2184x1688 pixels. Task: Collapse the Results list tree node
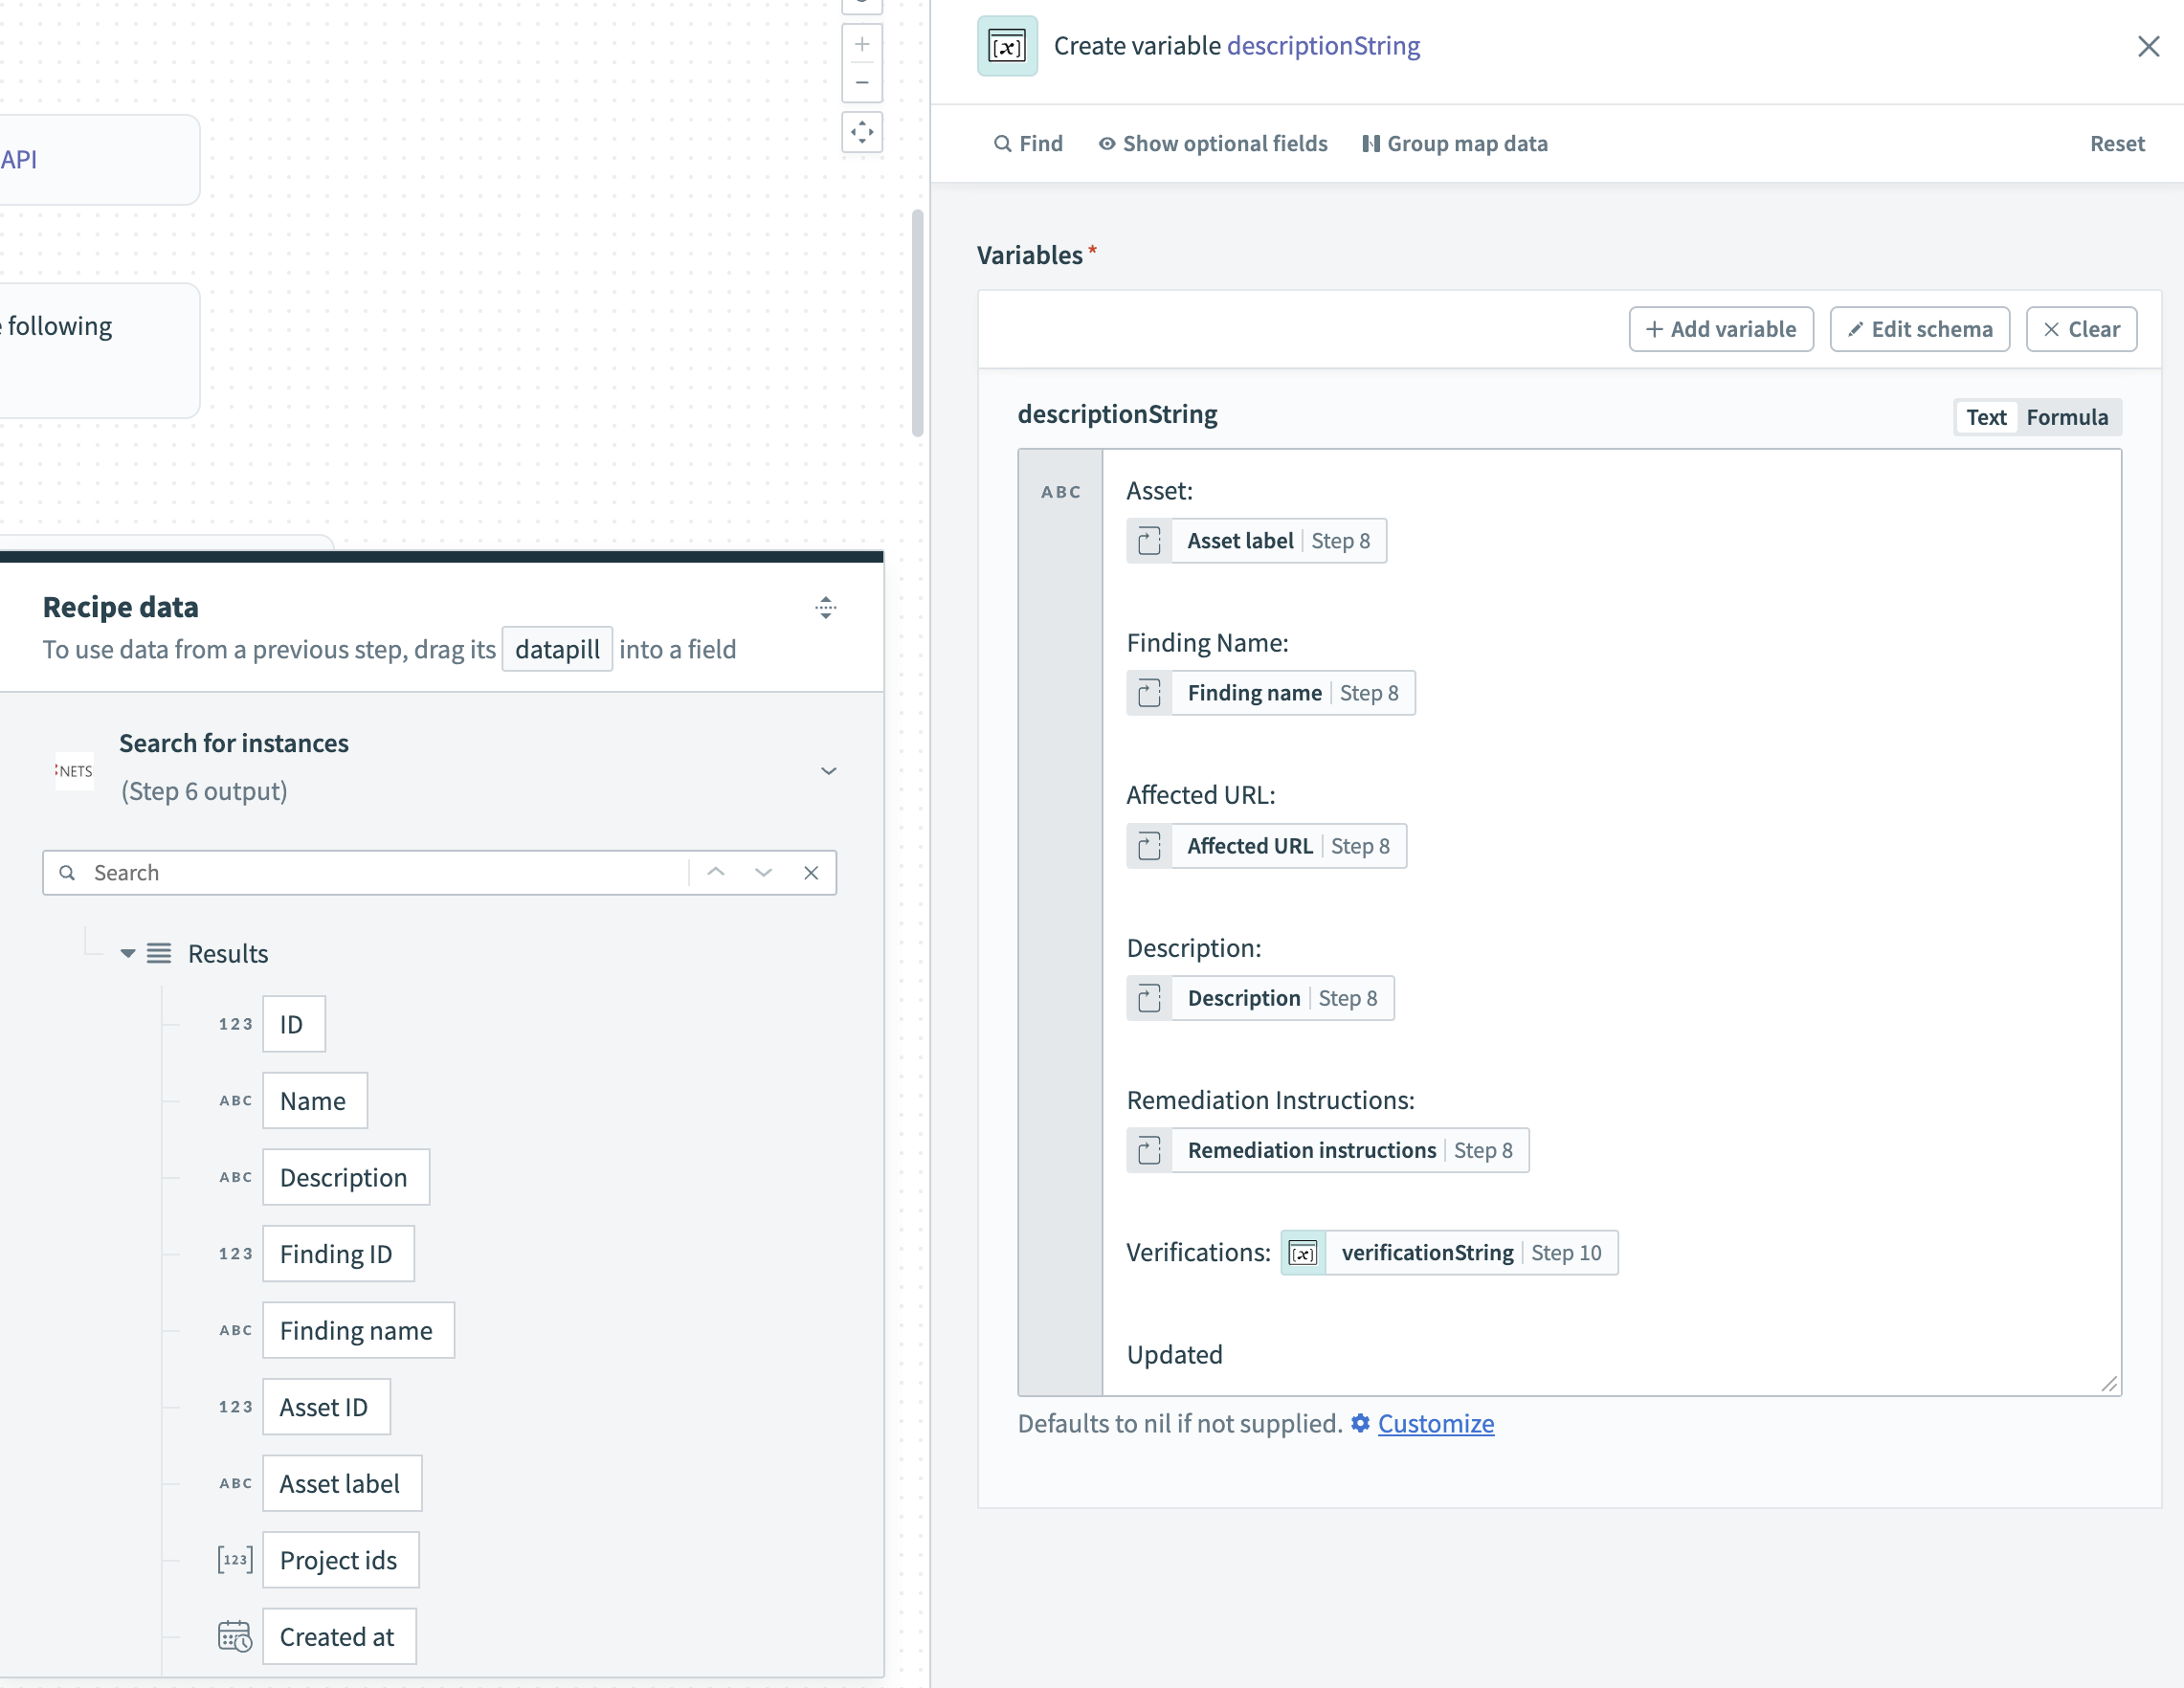pos(127,953)
